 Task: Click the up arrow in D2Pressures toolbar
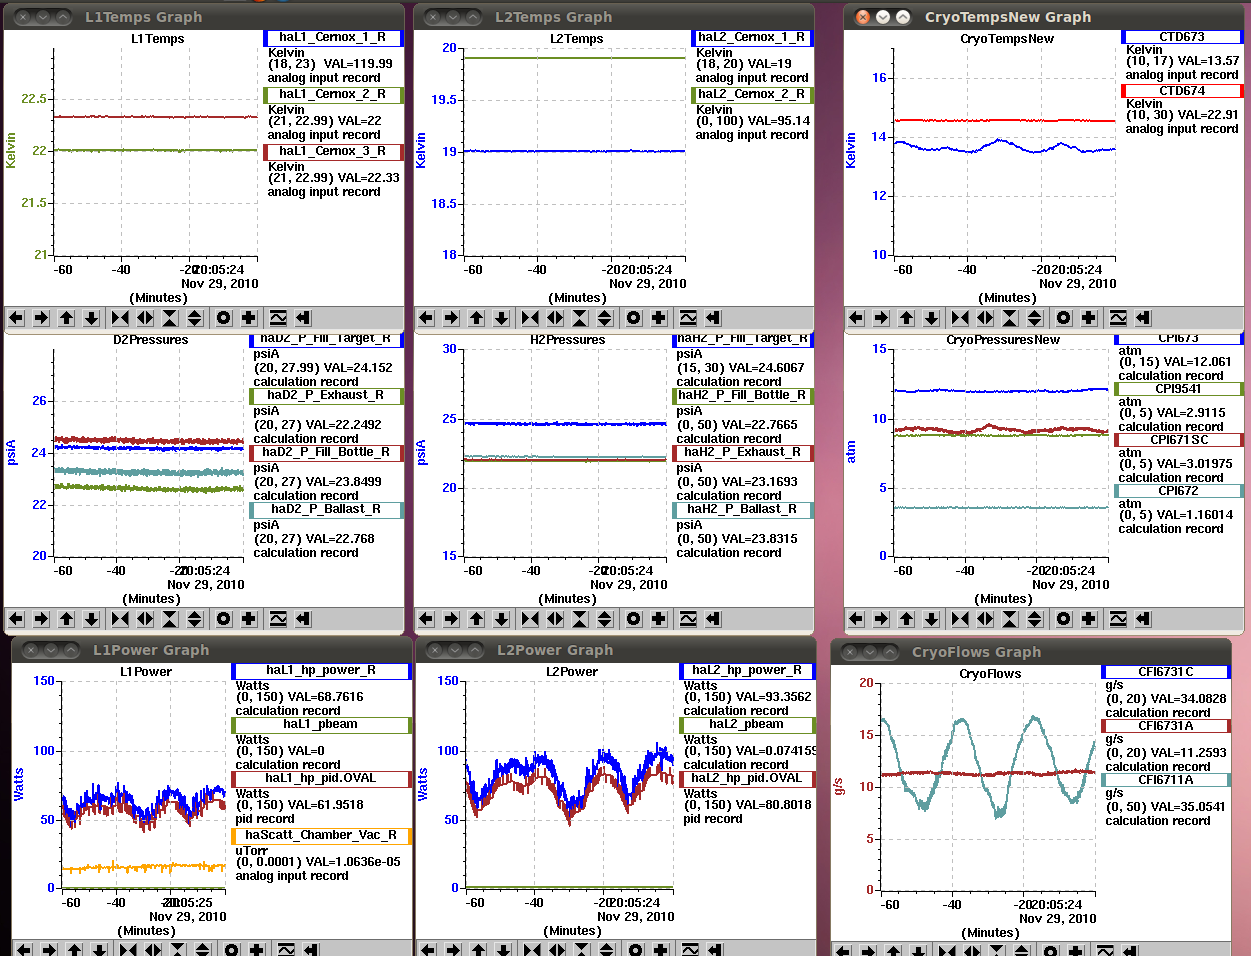(66, 619)
